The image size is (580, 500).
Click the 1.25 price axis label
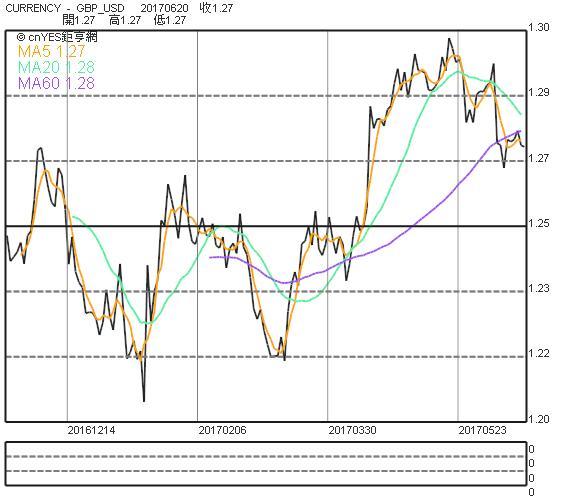[539, 223]
